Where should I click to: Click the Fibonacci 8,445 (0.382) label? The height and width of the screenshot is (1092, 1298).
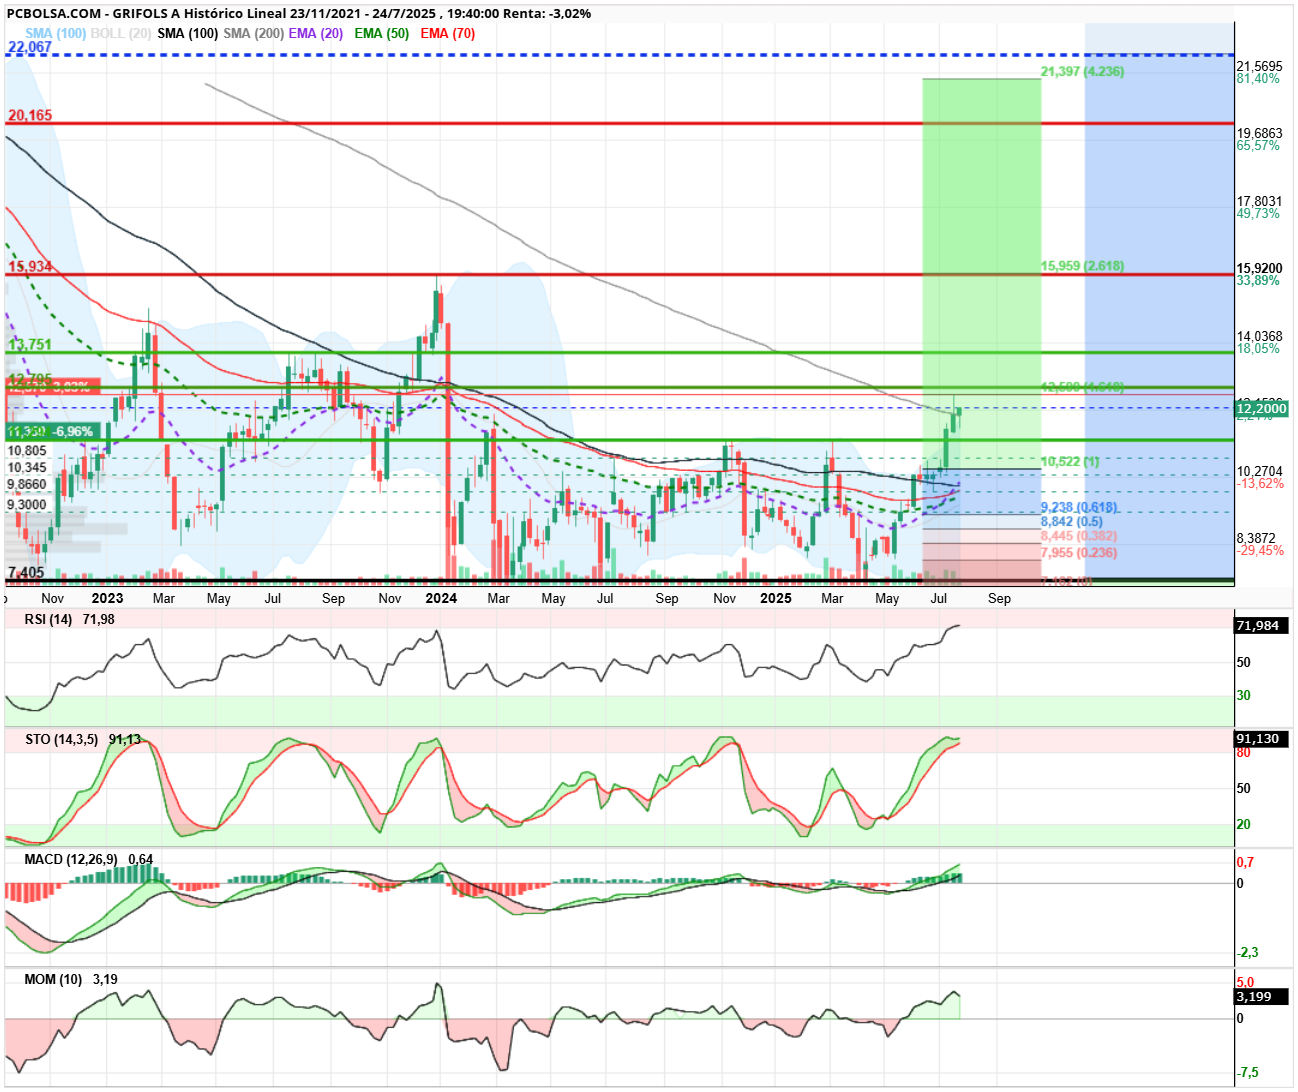[x=1079, y=536]
